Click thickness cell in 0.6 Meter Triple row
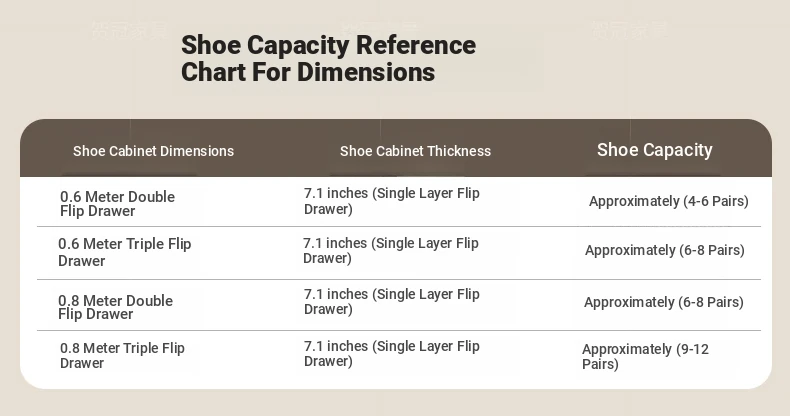The width and height of the screenshot is (790, 416). click(390, 250)
